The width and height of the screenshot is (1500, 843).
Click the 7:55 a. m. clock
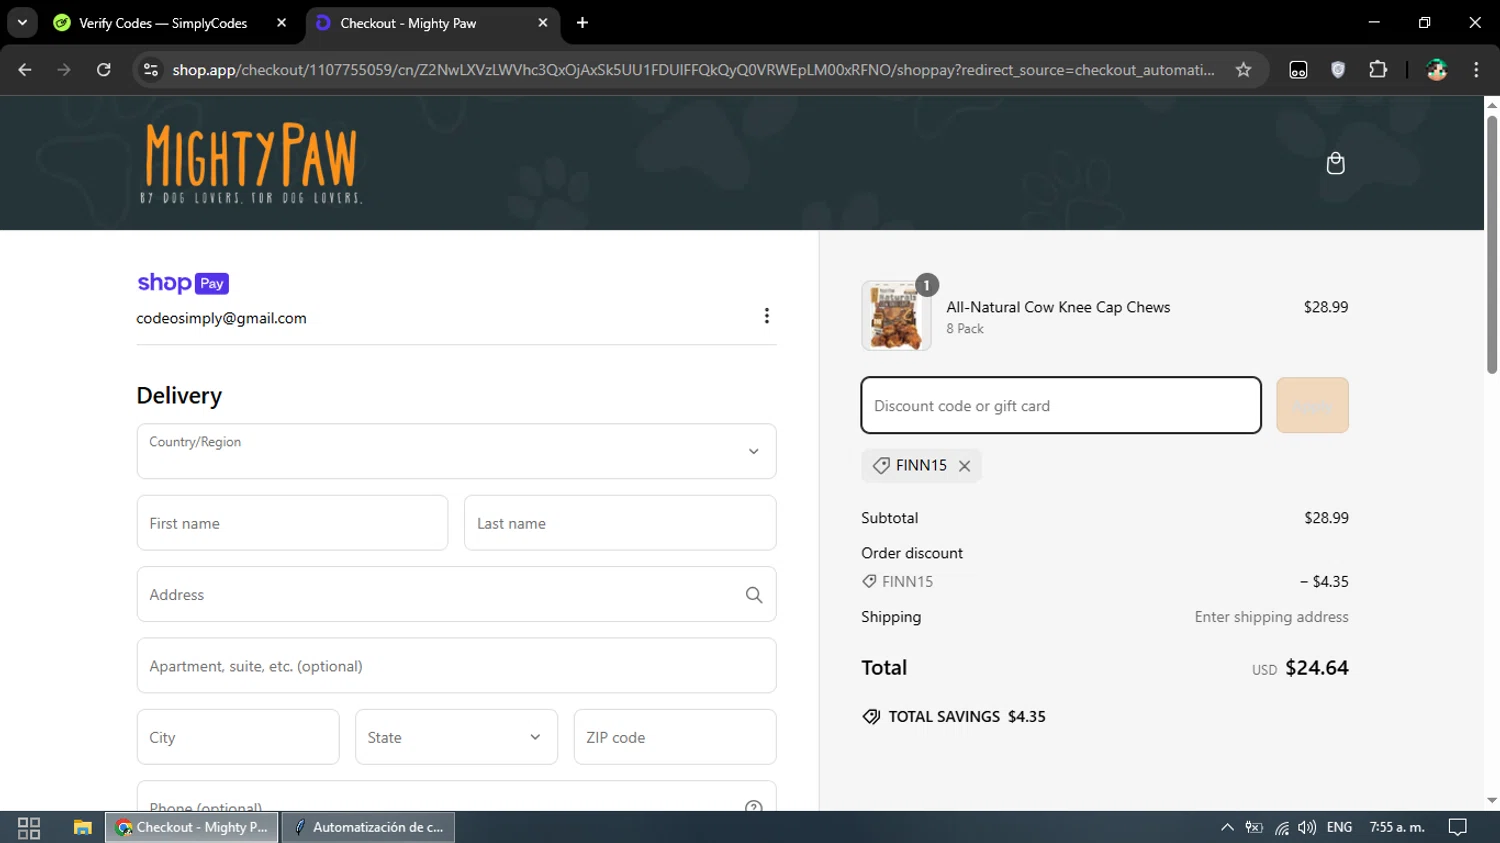[1397, 828]
